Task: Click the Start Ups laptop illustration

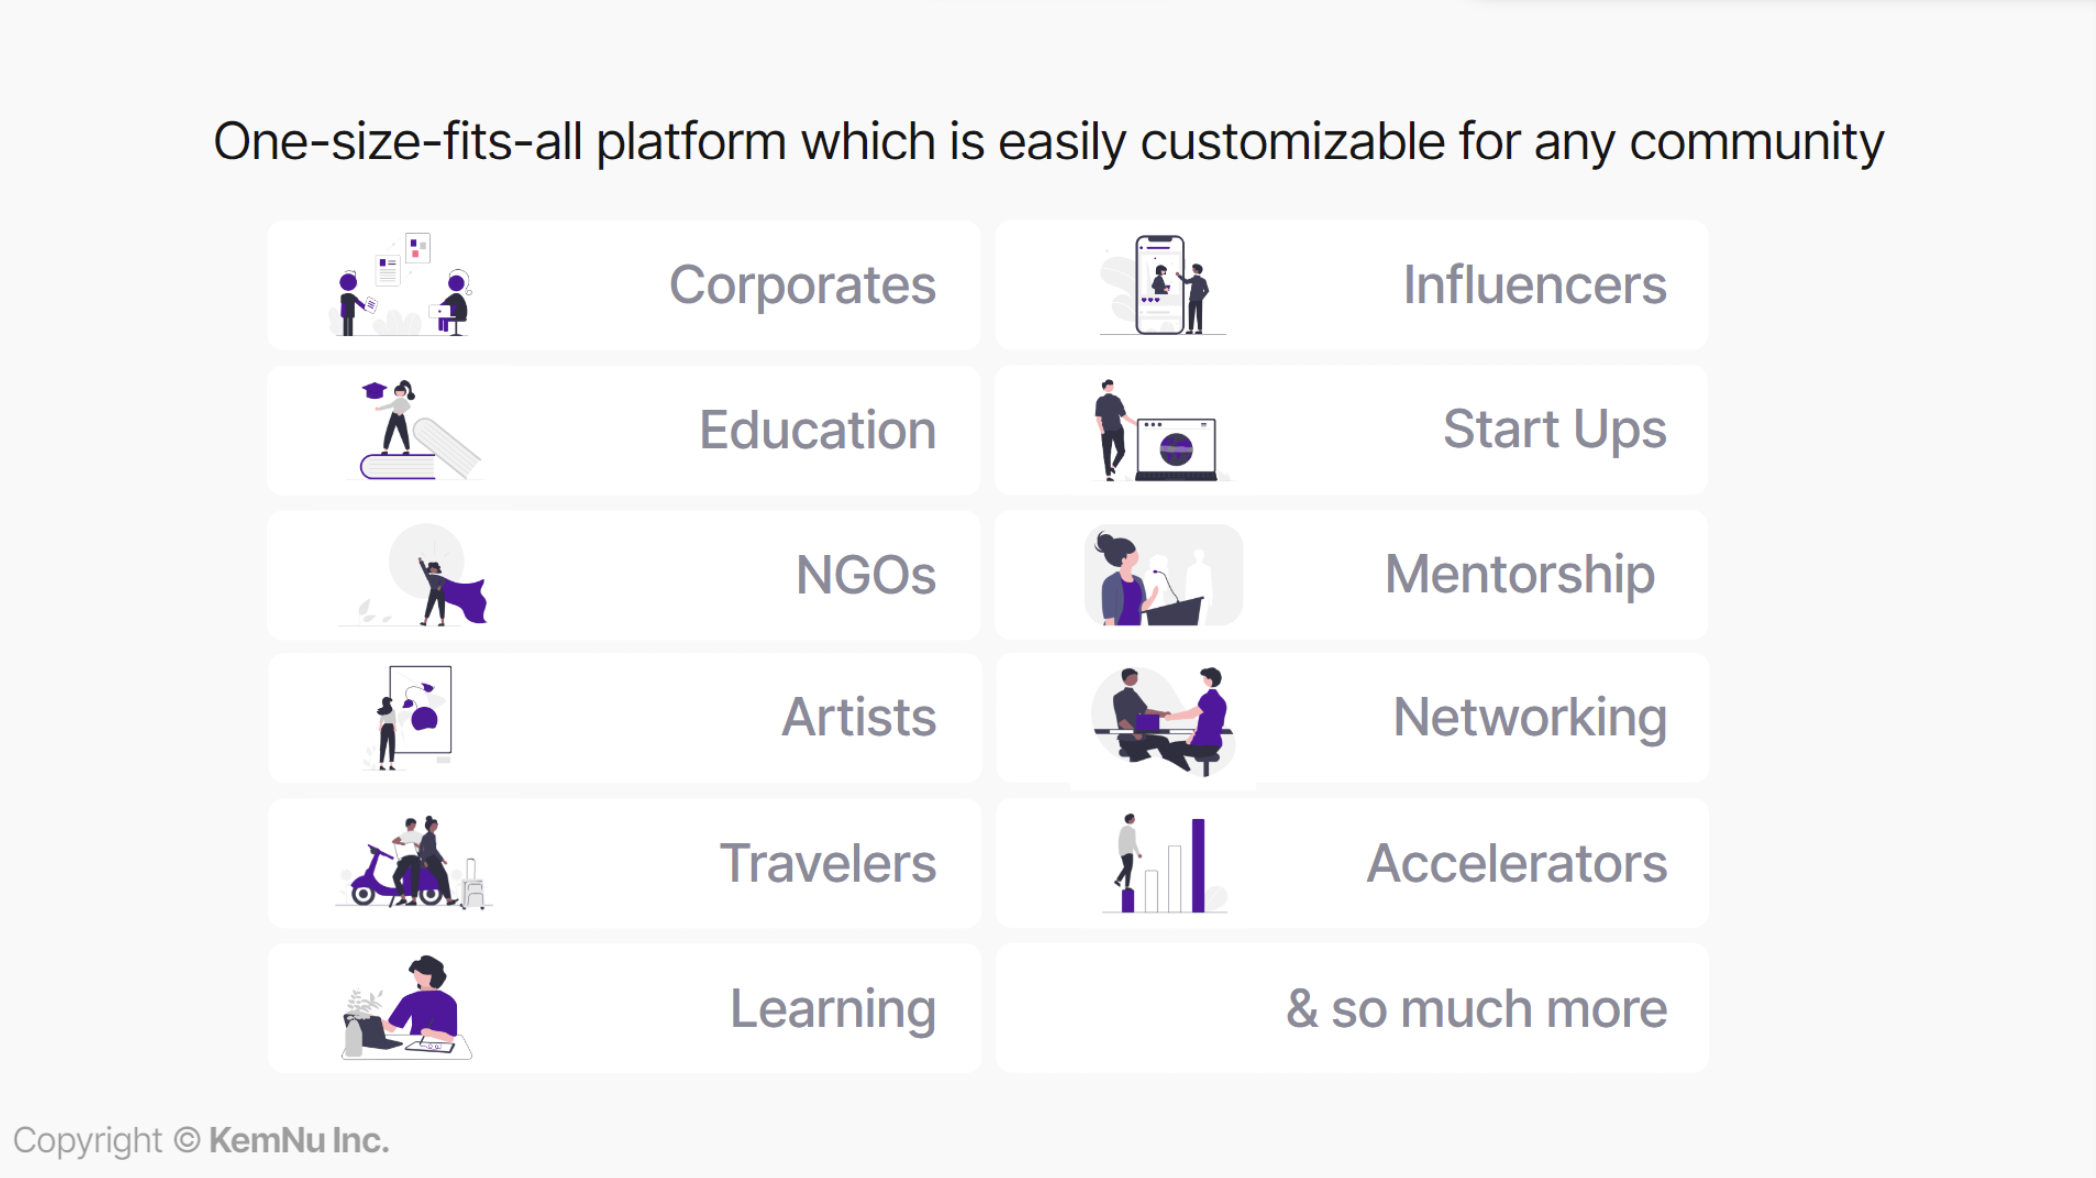Action: coord(1162,430)
